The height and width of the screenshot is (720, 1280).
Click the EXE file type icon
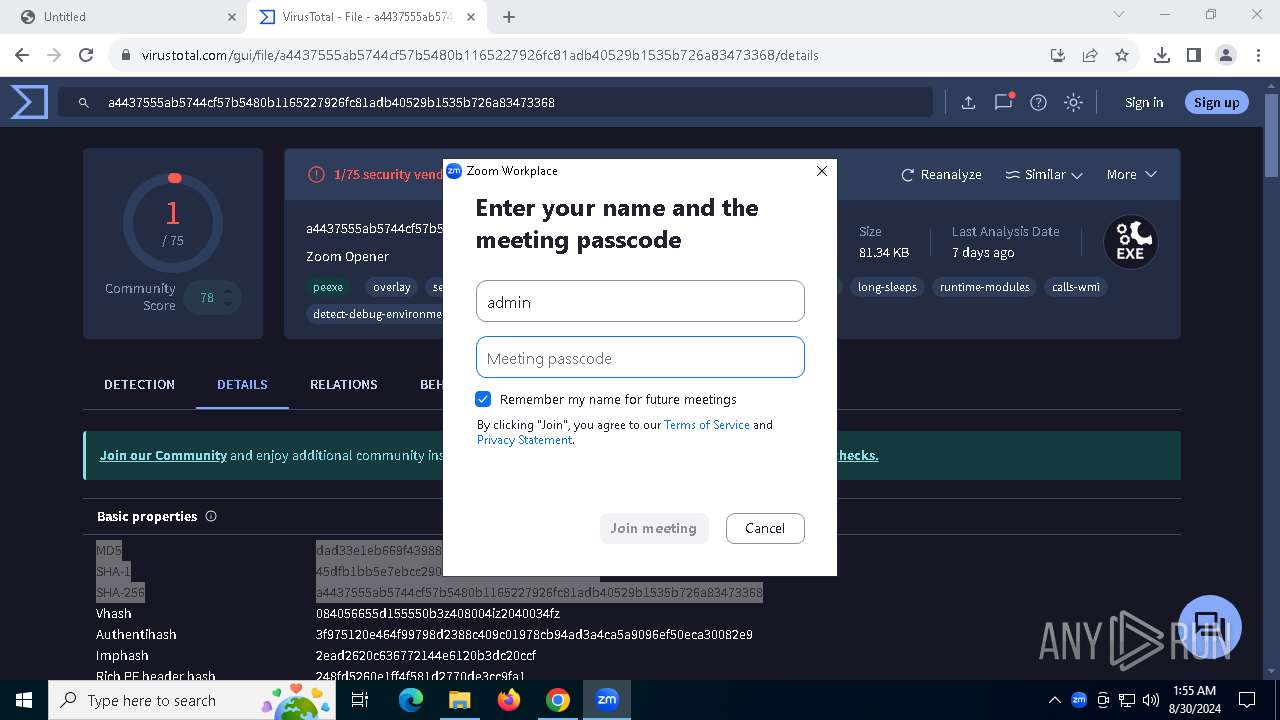click(x=1130, y=242)
